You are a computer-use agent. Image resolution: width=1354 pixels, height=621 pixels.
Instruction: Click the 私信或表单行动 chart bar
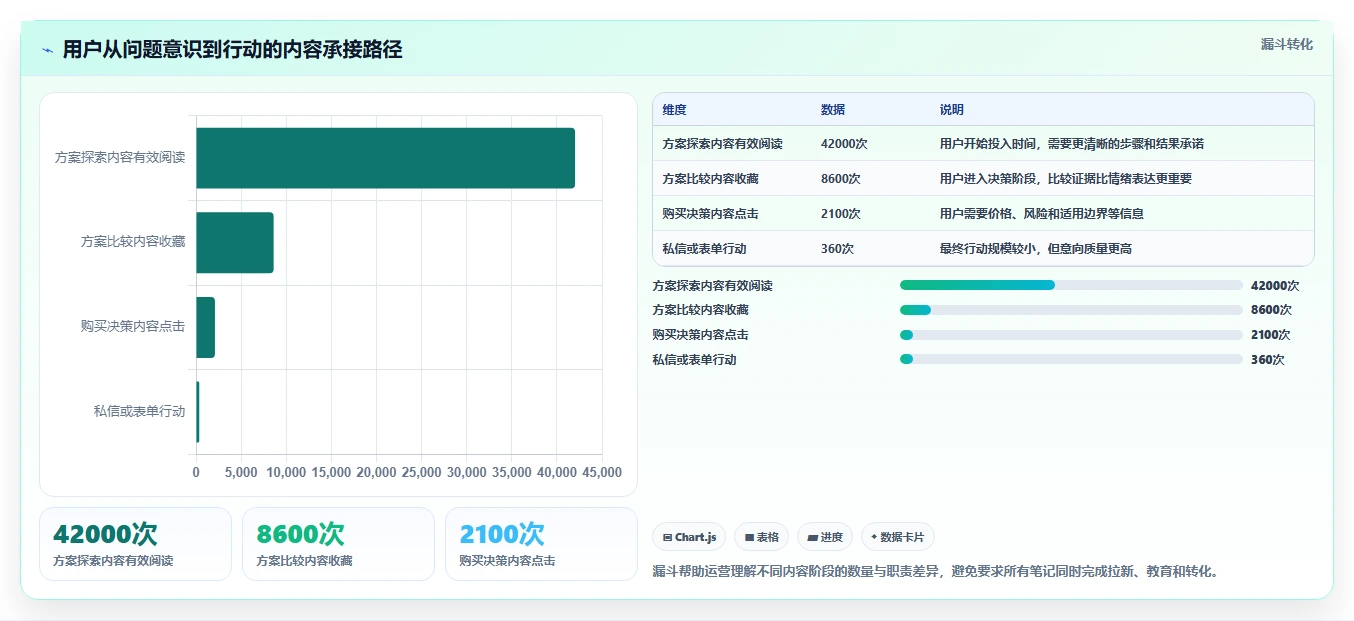[x=198, y=411]
